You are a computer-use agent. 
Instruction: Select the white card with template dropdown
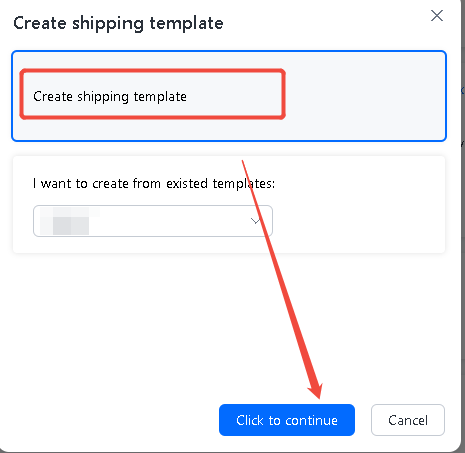tap(229, 204)
